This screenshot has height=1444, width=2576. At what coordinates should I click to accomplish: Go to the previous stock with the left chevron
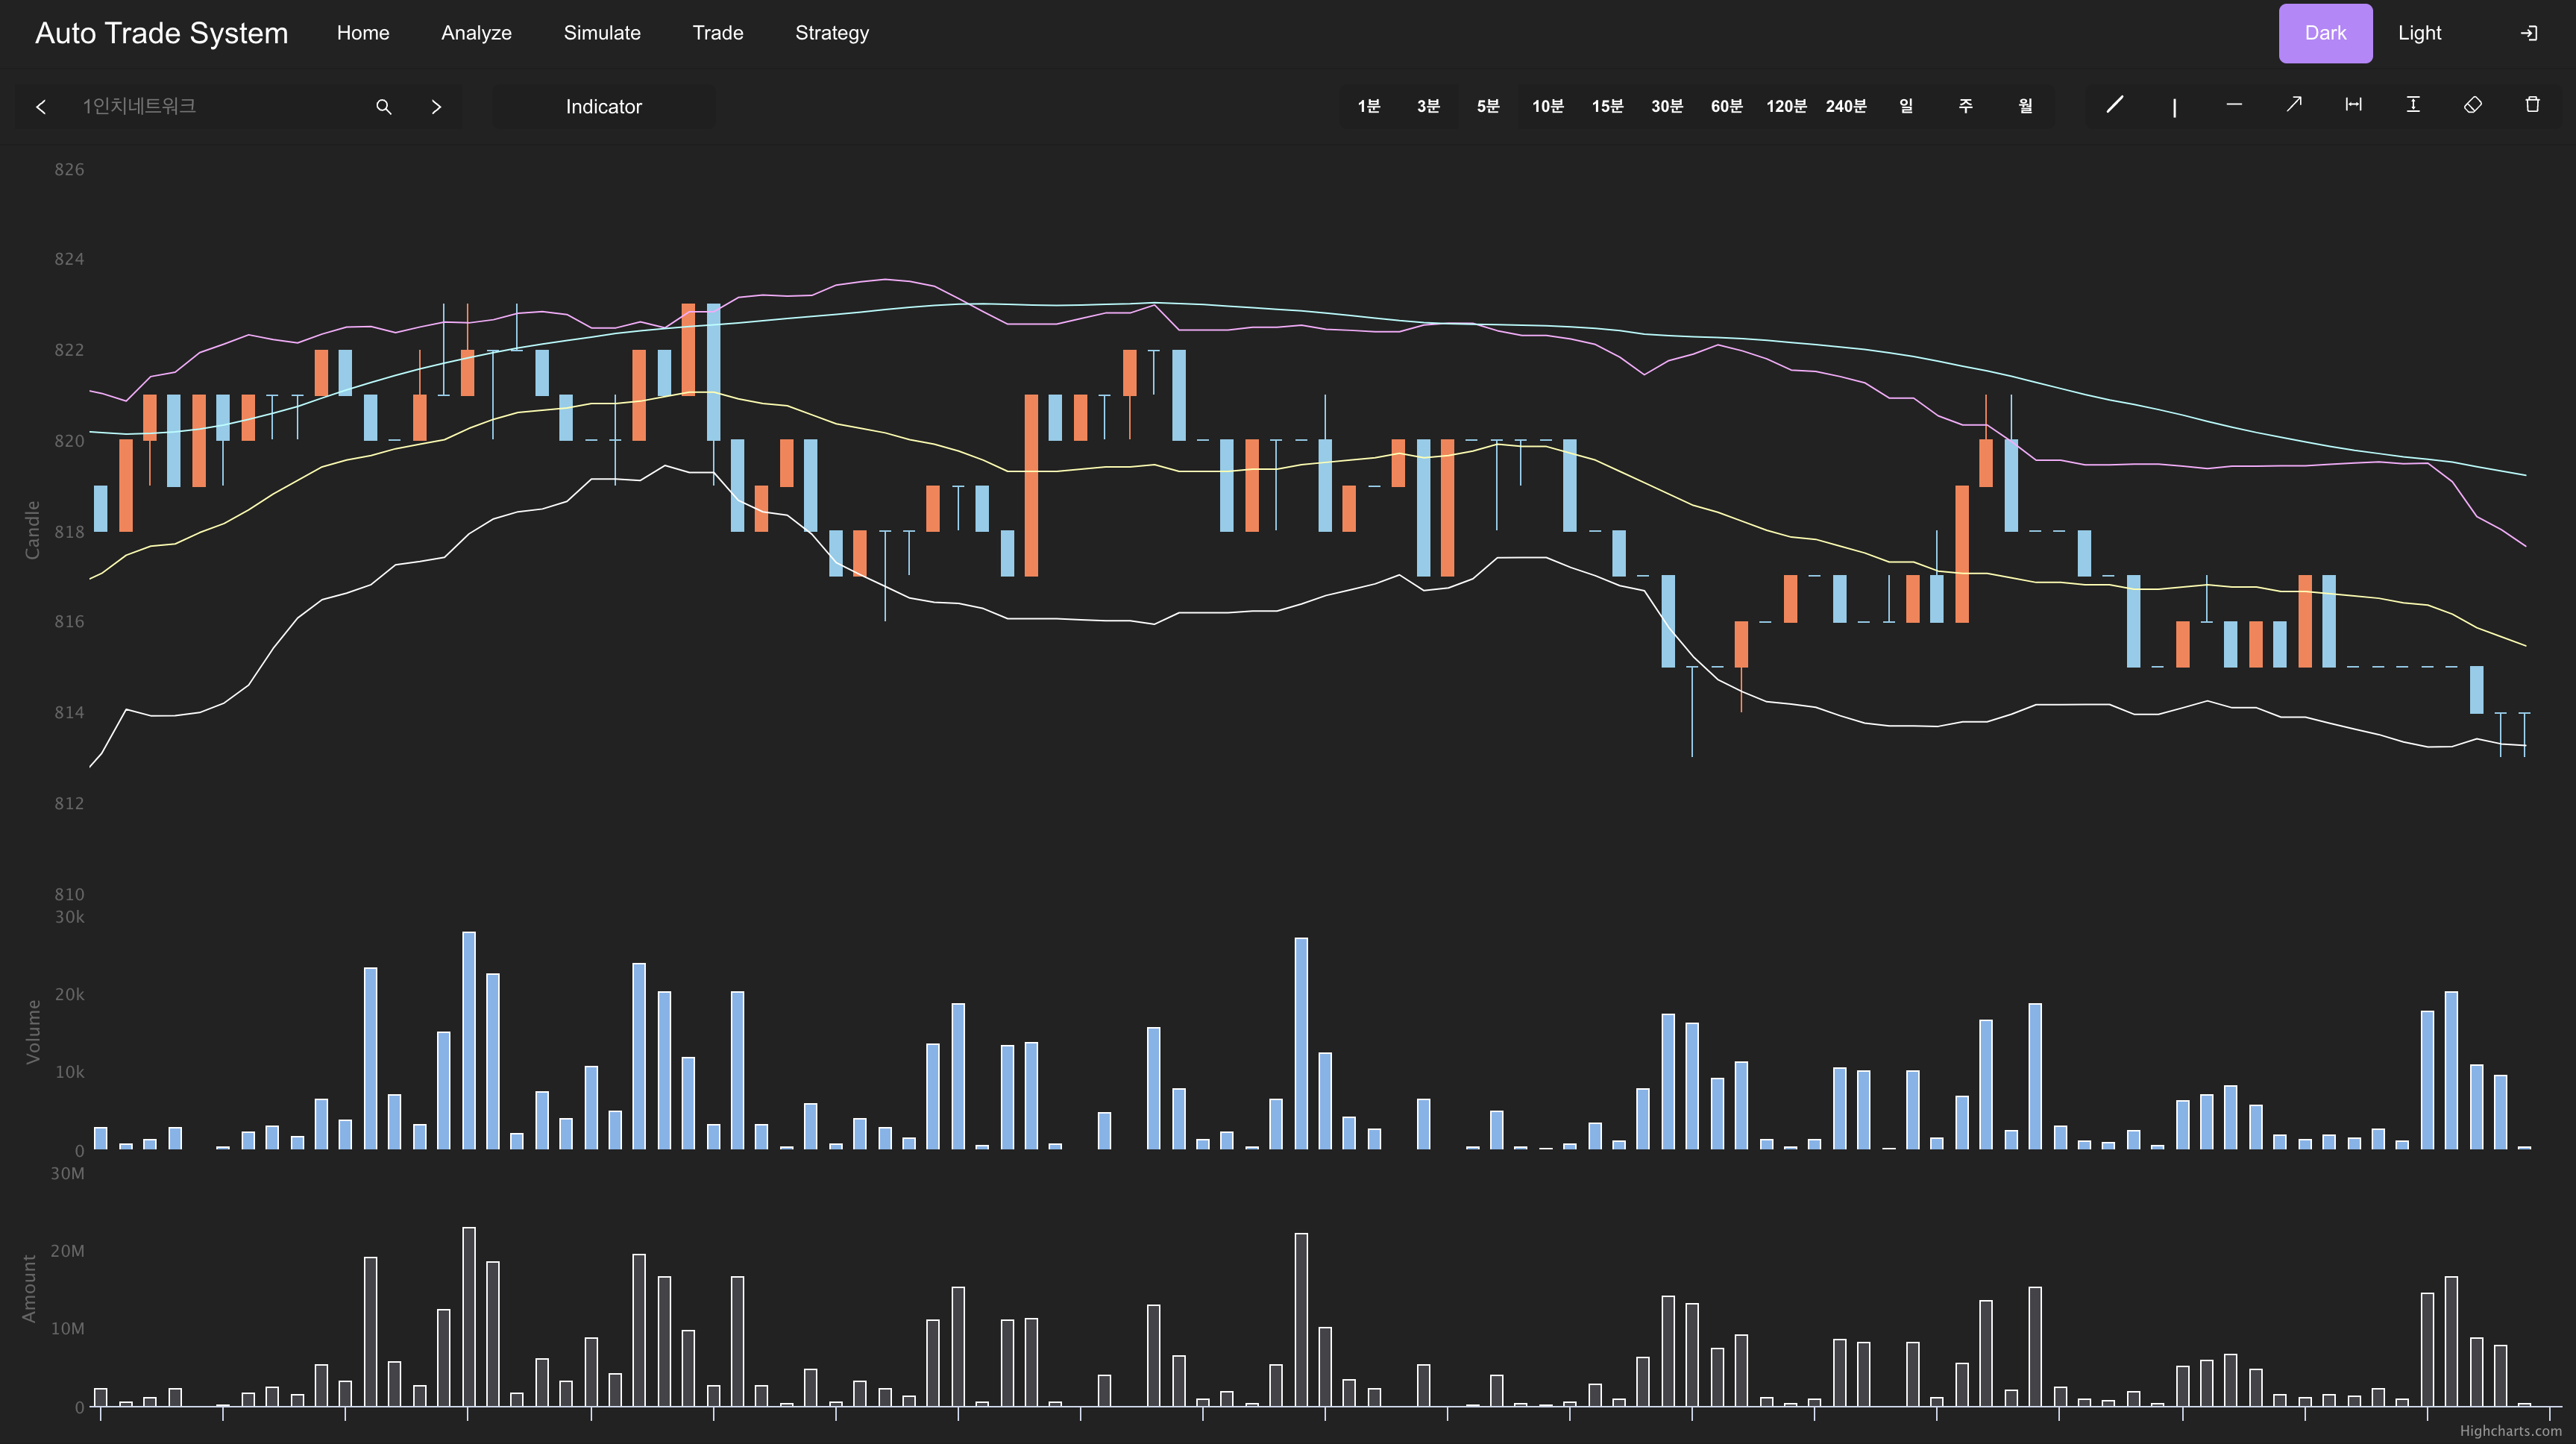(41, 107)
